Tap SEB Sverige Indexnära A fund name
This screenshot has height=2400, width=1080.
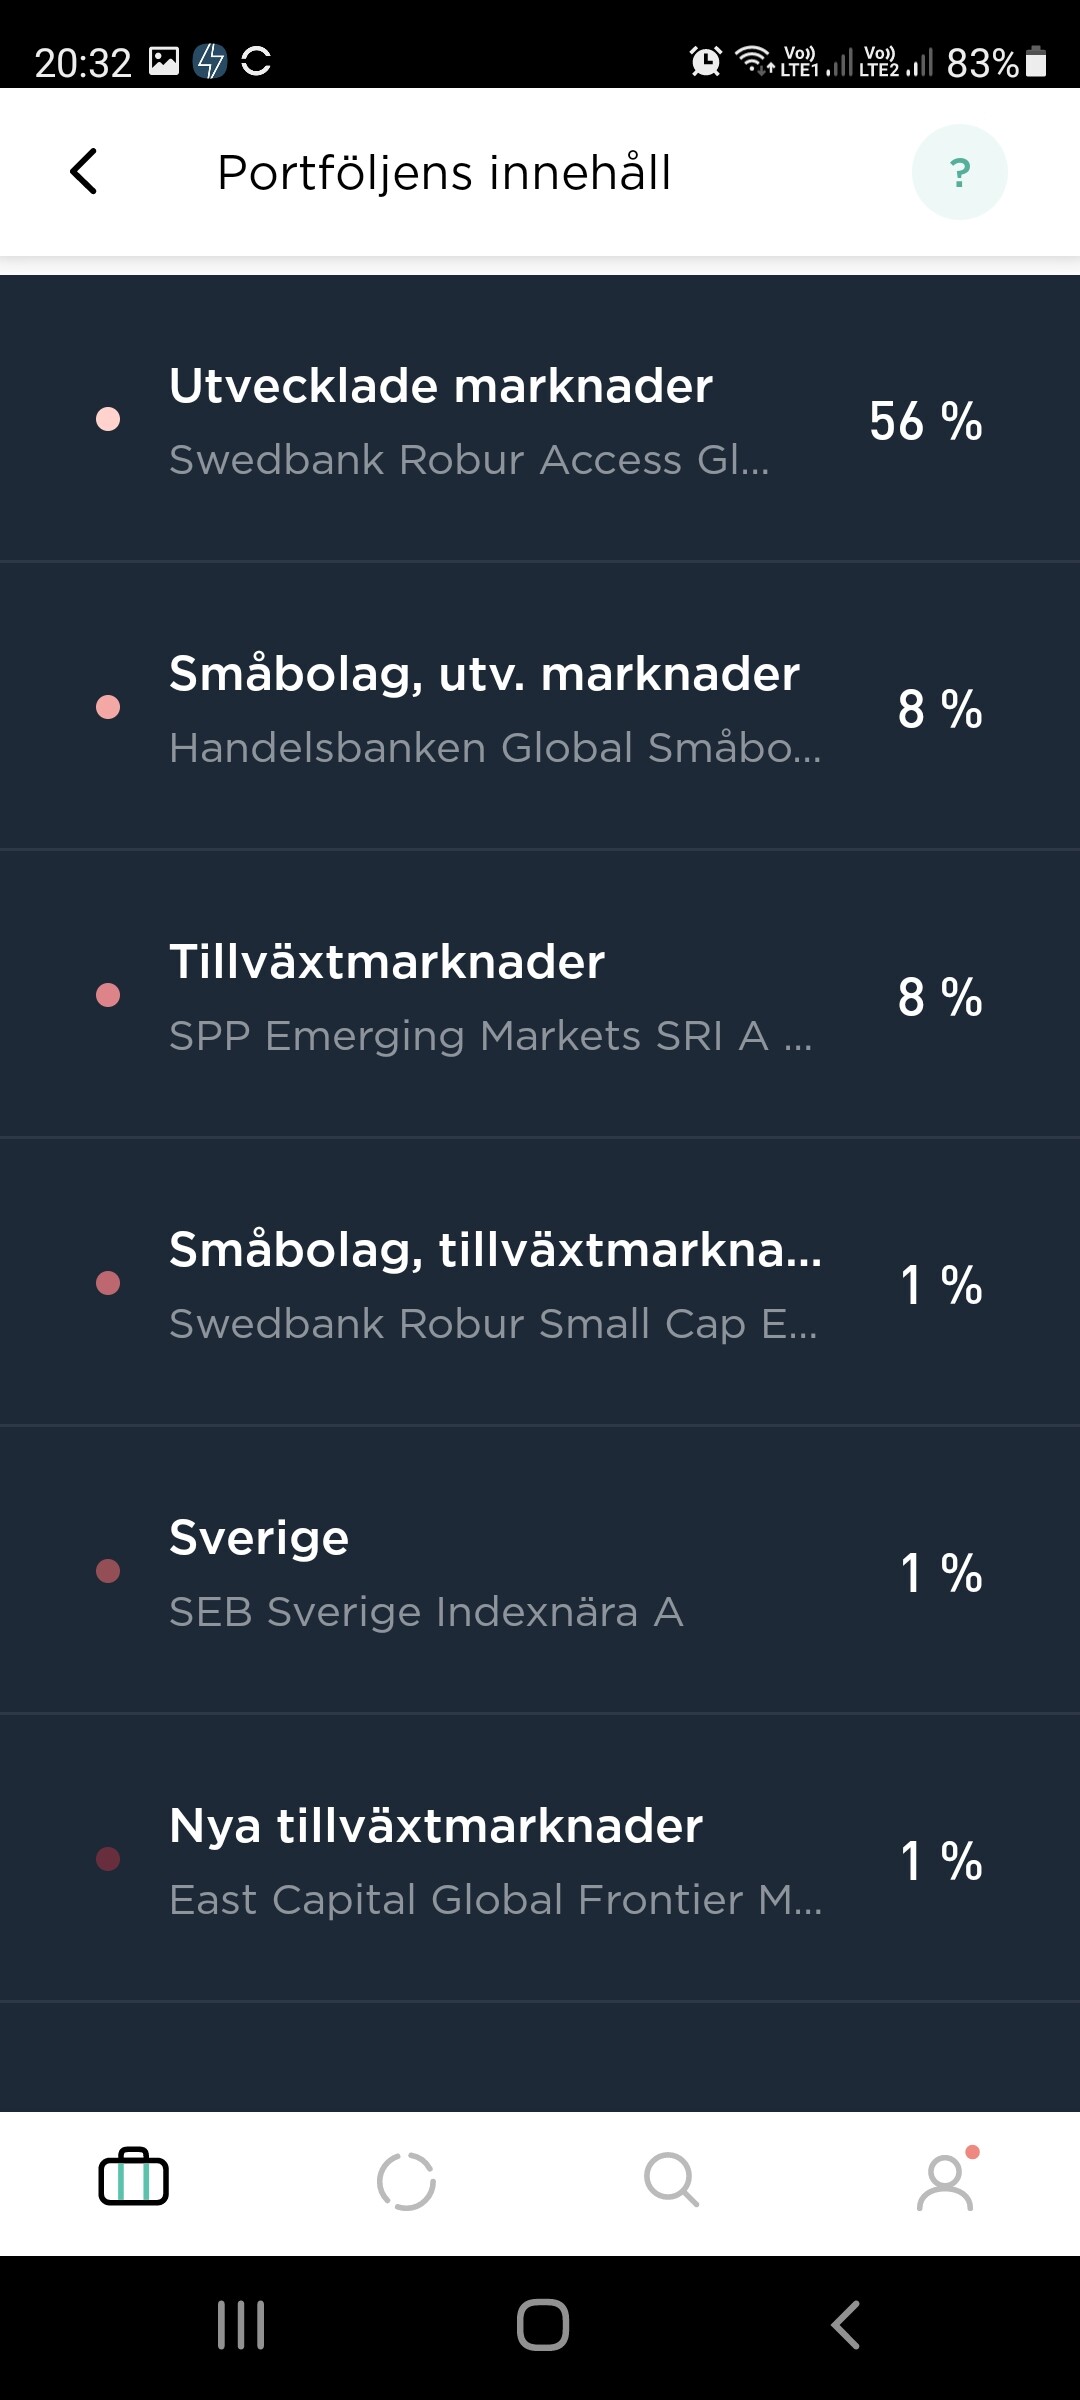(x=426, y=1612)
